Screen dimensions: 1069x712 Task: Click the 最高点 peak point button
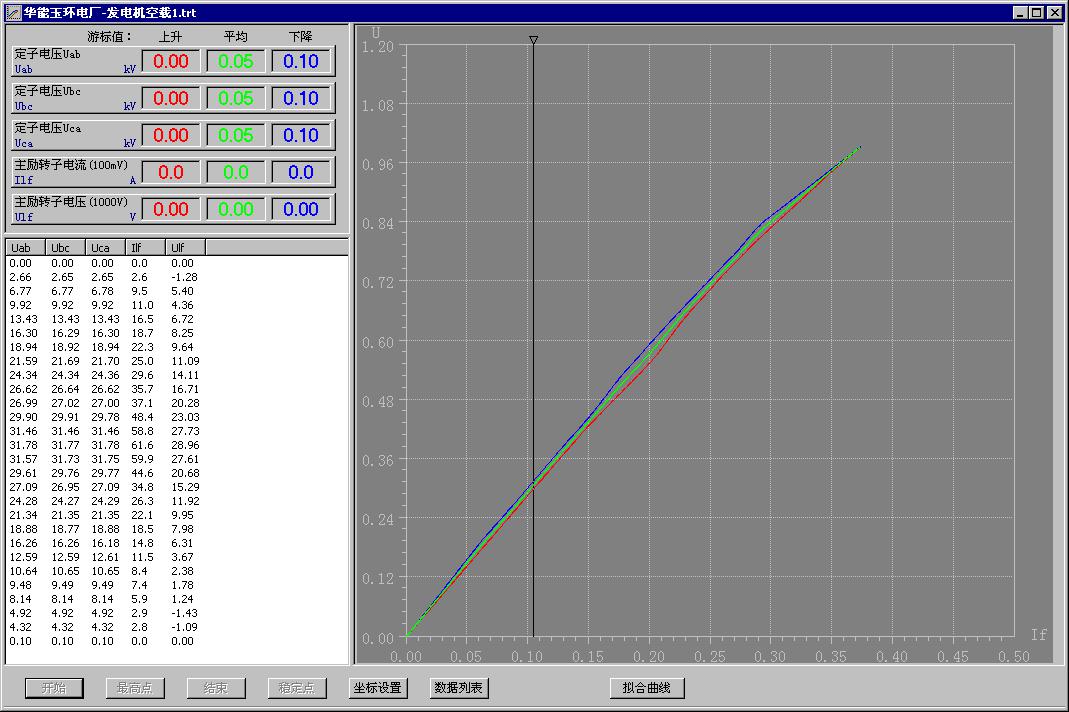pyautogui.click(x=135, y=688)
